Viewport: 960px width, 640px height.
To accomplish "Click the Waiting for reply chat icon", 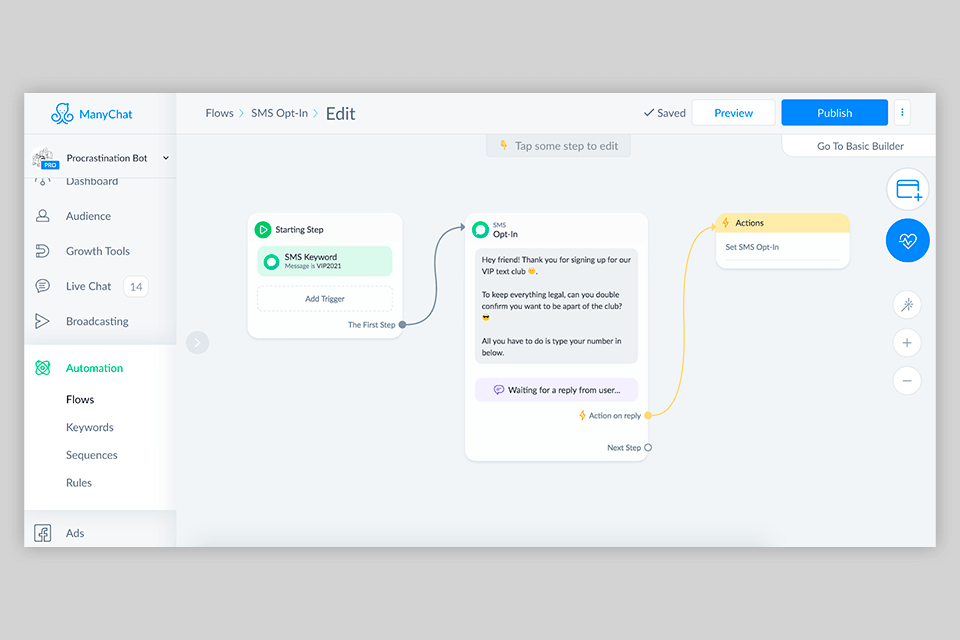I will pos(498,390).
